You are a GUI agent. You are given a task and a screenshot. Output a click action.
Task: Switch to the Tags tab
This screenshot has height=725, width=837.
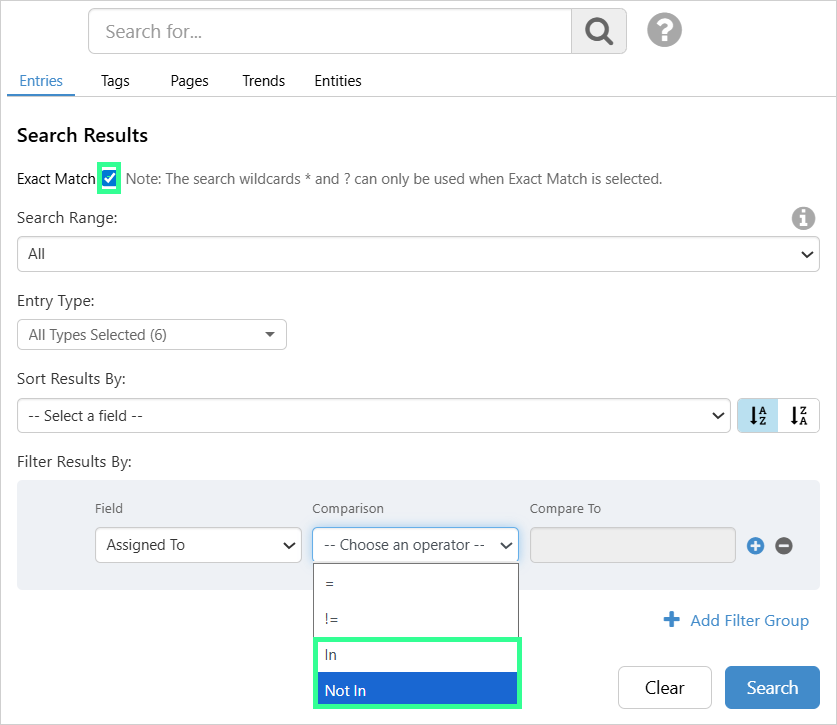(x=115, y=81)
